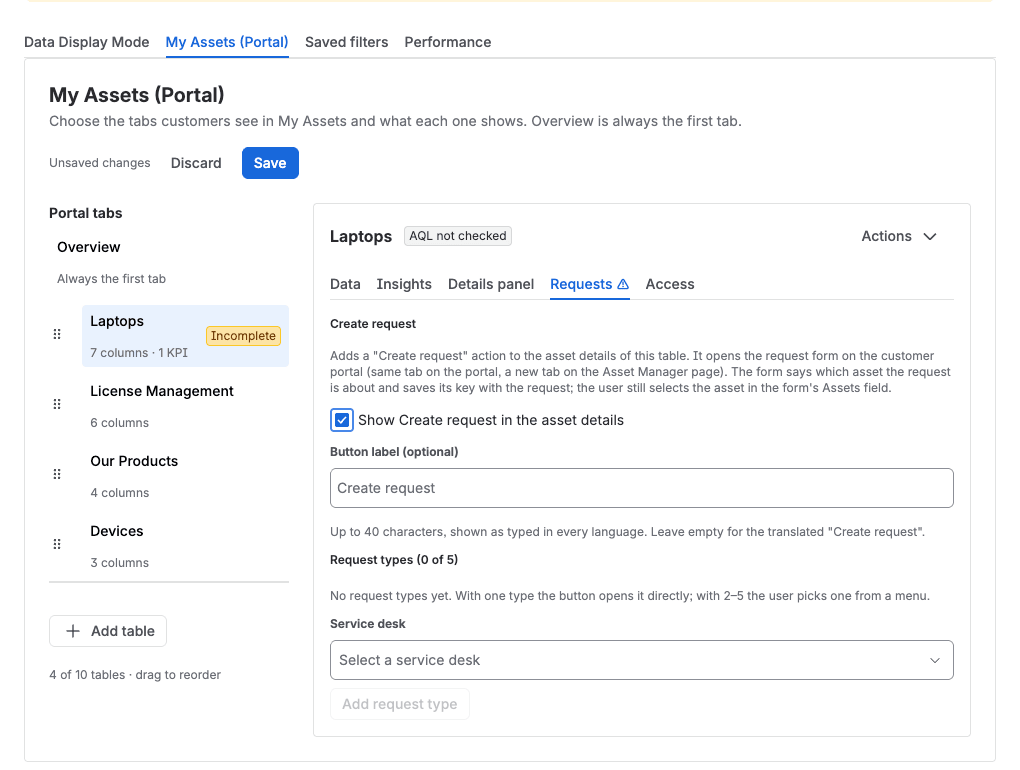Screen dimensions: 1020x770
Task: Open the Saved filters tab
Action: coord(347,42)
